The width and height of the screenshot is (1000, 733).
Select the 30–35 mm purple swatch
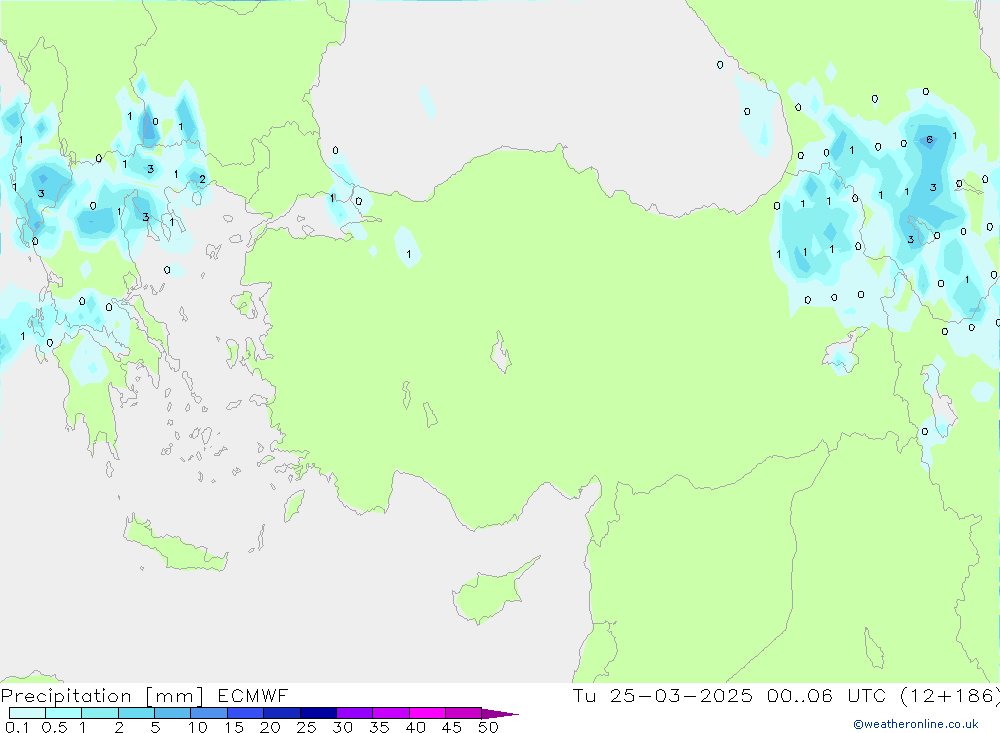(355, 713)
